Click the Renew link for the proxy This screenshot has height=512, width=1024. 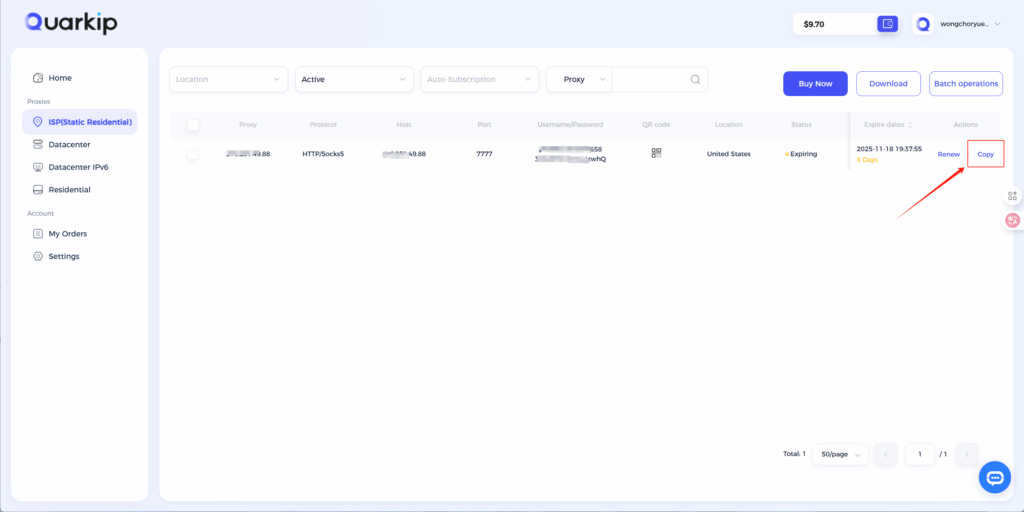(x=948, y=154)
